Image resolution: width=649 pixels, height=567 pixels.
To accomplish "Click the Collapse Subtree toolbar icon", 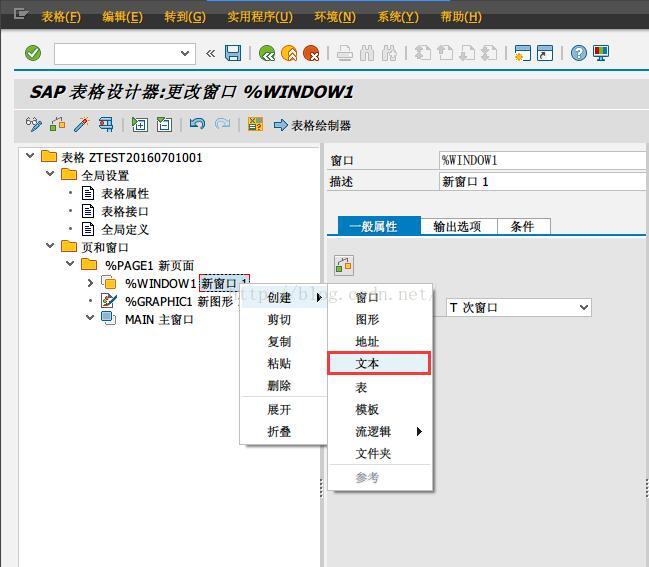I will [x=164, y=124].
